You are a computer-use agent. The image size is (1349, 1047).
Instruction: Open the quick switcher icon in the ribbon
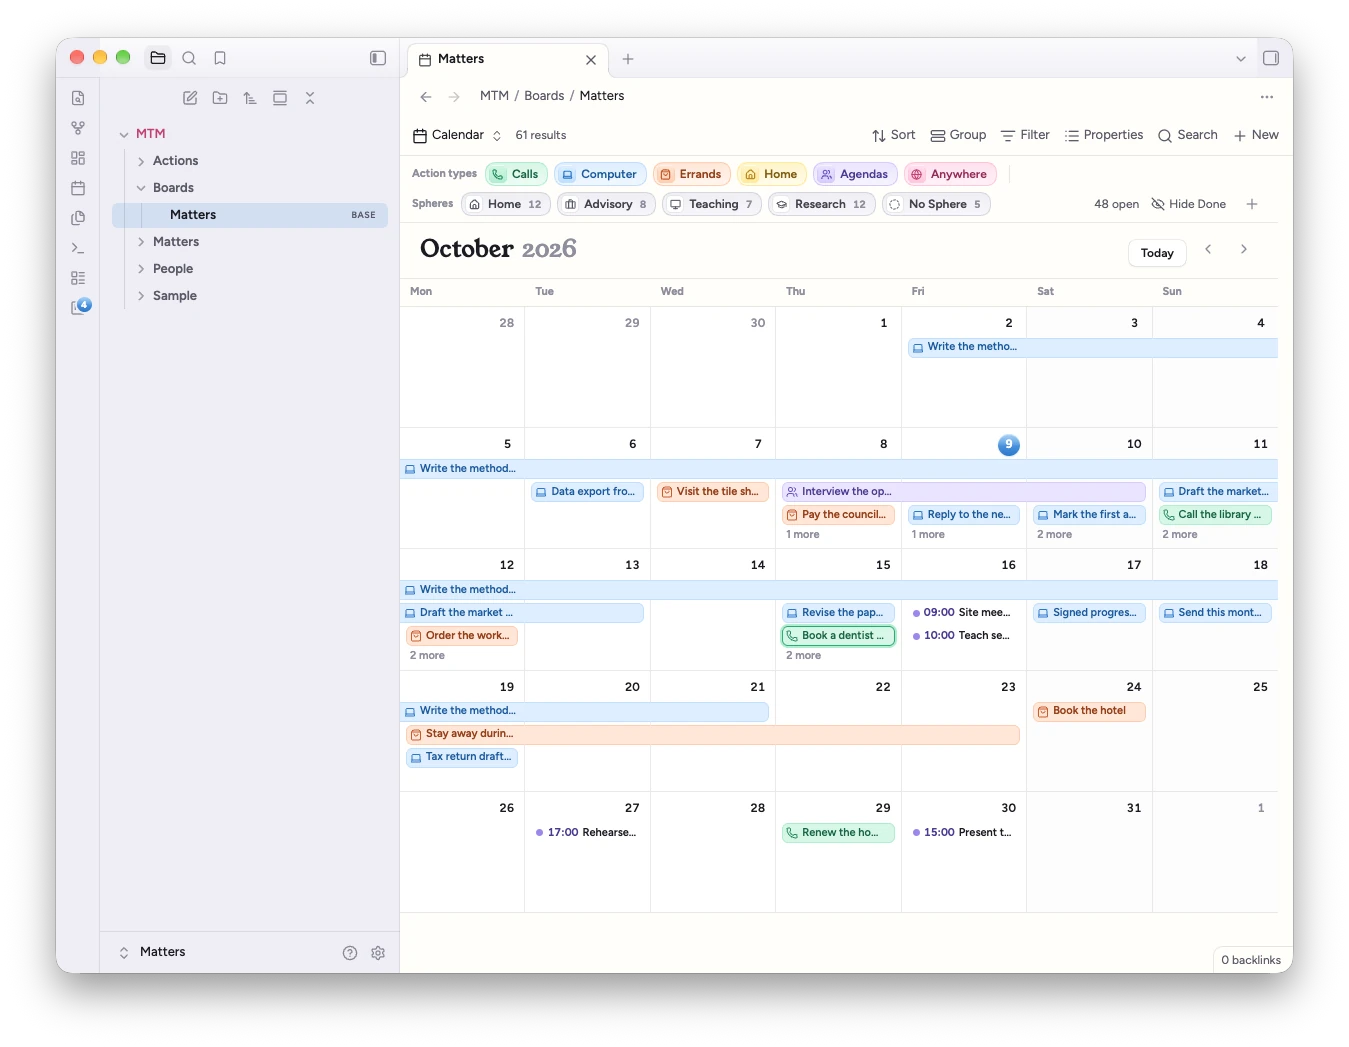78,98
